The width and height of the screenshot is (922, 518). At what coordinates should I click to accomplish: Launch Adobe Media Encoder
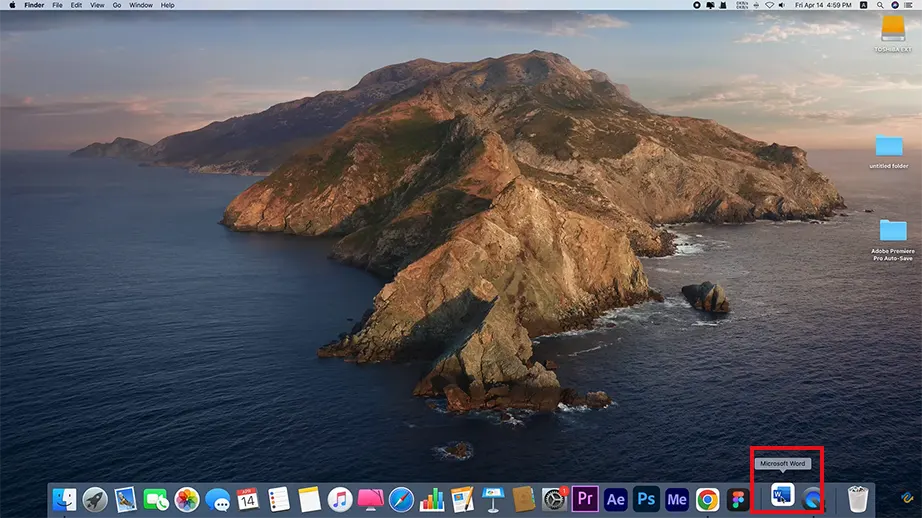pyautogui.click(x=677, y=500)
